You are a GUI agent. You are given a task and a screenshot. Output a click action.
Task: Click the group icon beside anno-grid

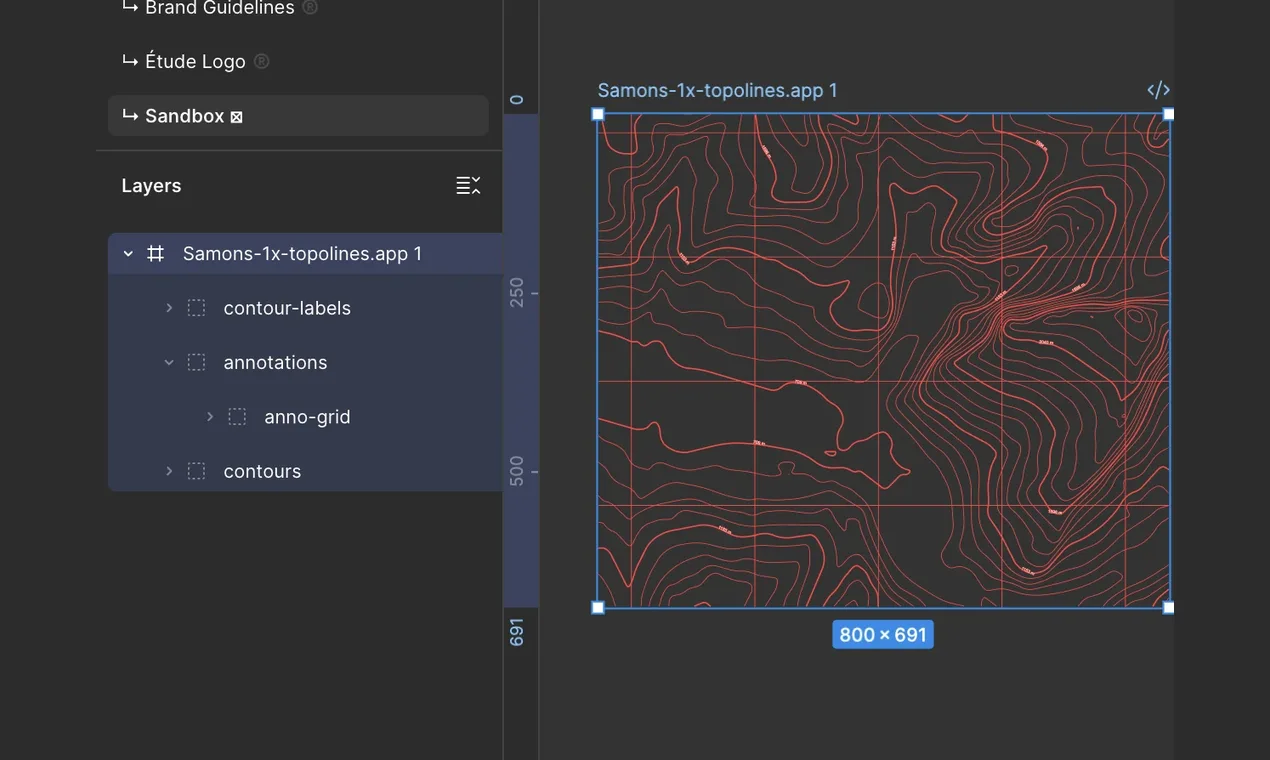tap(237, 416)
